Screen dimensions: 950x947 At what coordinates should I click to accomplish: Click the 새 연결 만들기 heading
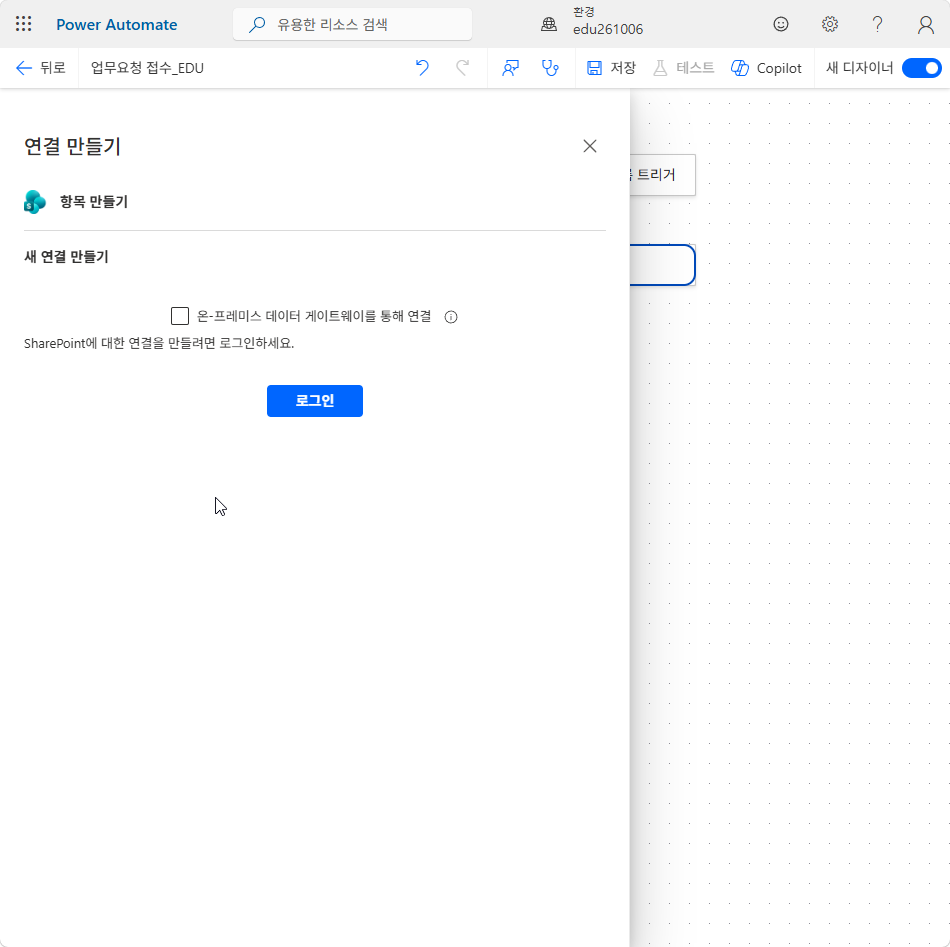[66, 257]
